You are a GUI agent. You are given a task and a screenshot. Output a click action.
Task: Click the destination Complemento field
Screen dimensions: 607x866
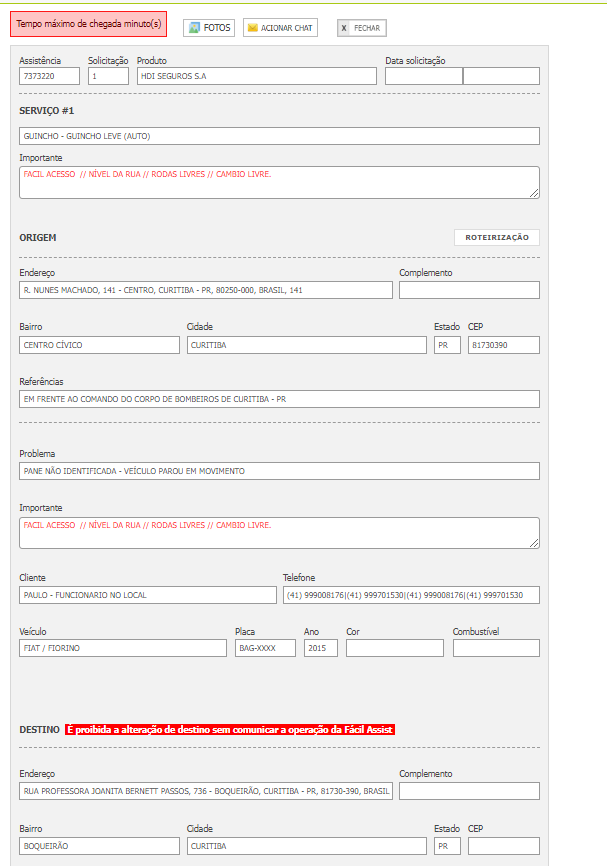469,791
